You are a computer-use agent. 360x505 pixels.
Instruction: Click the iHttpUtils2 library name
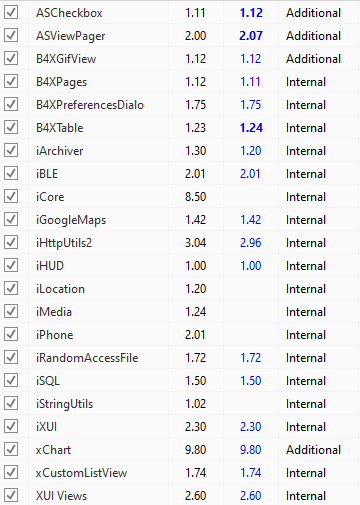coord(64,243)
